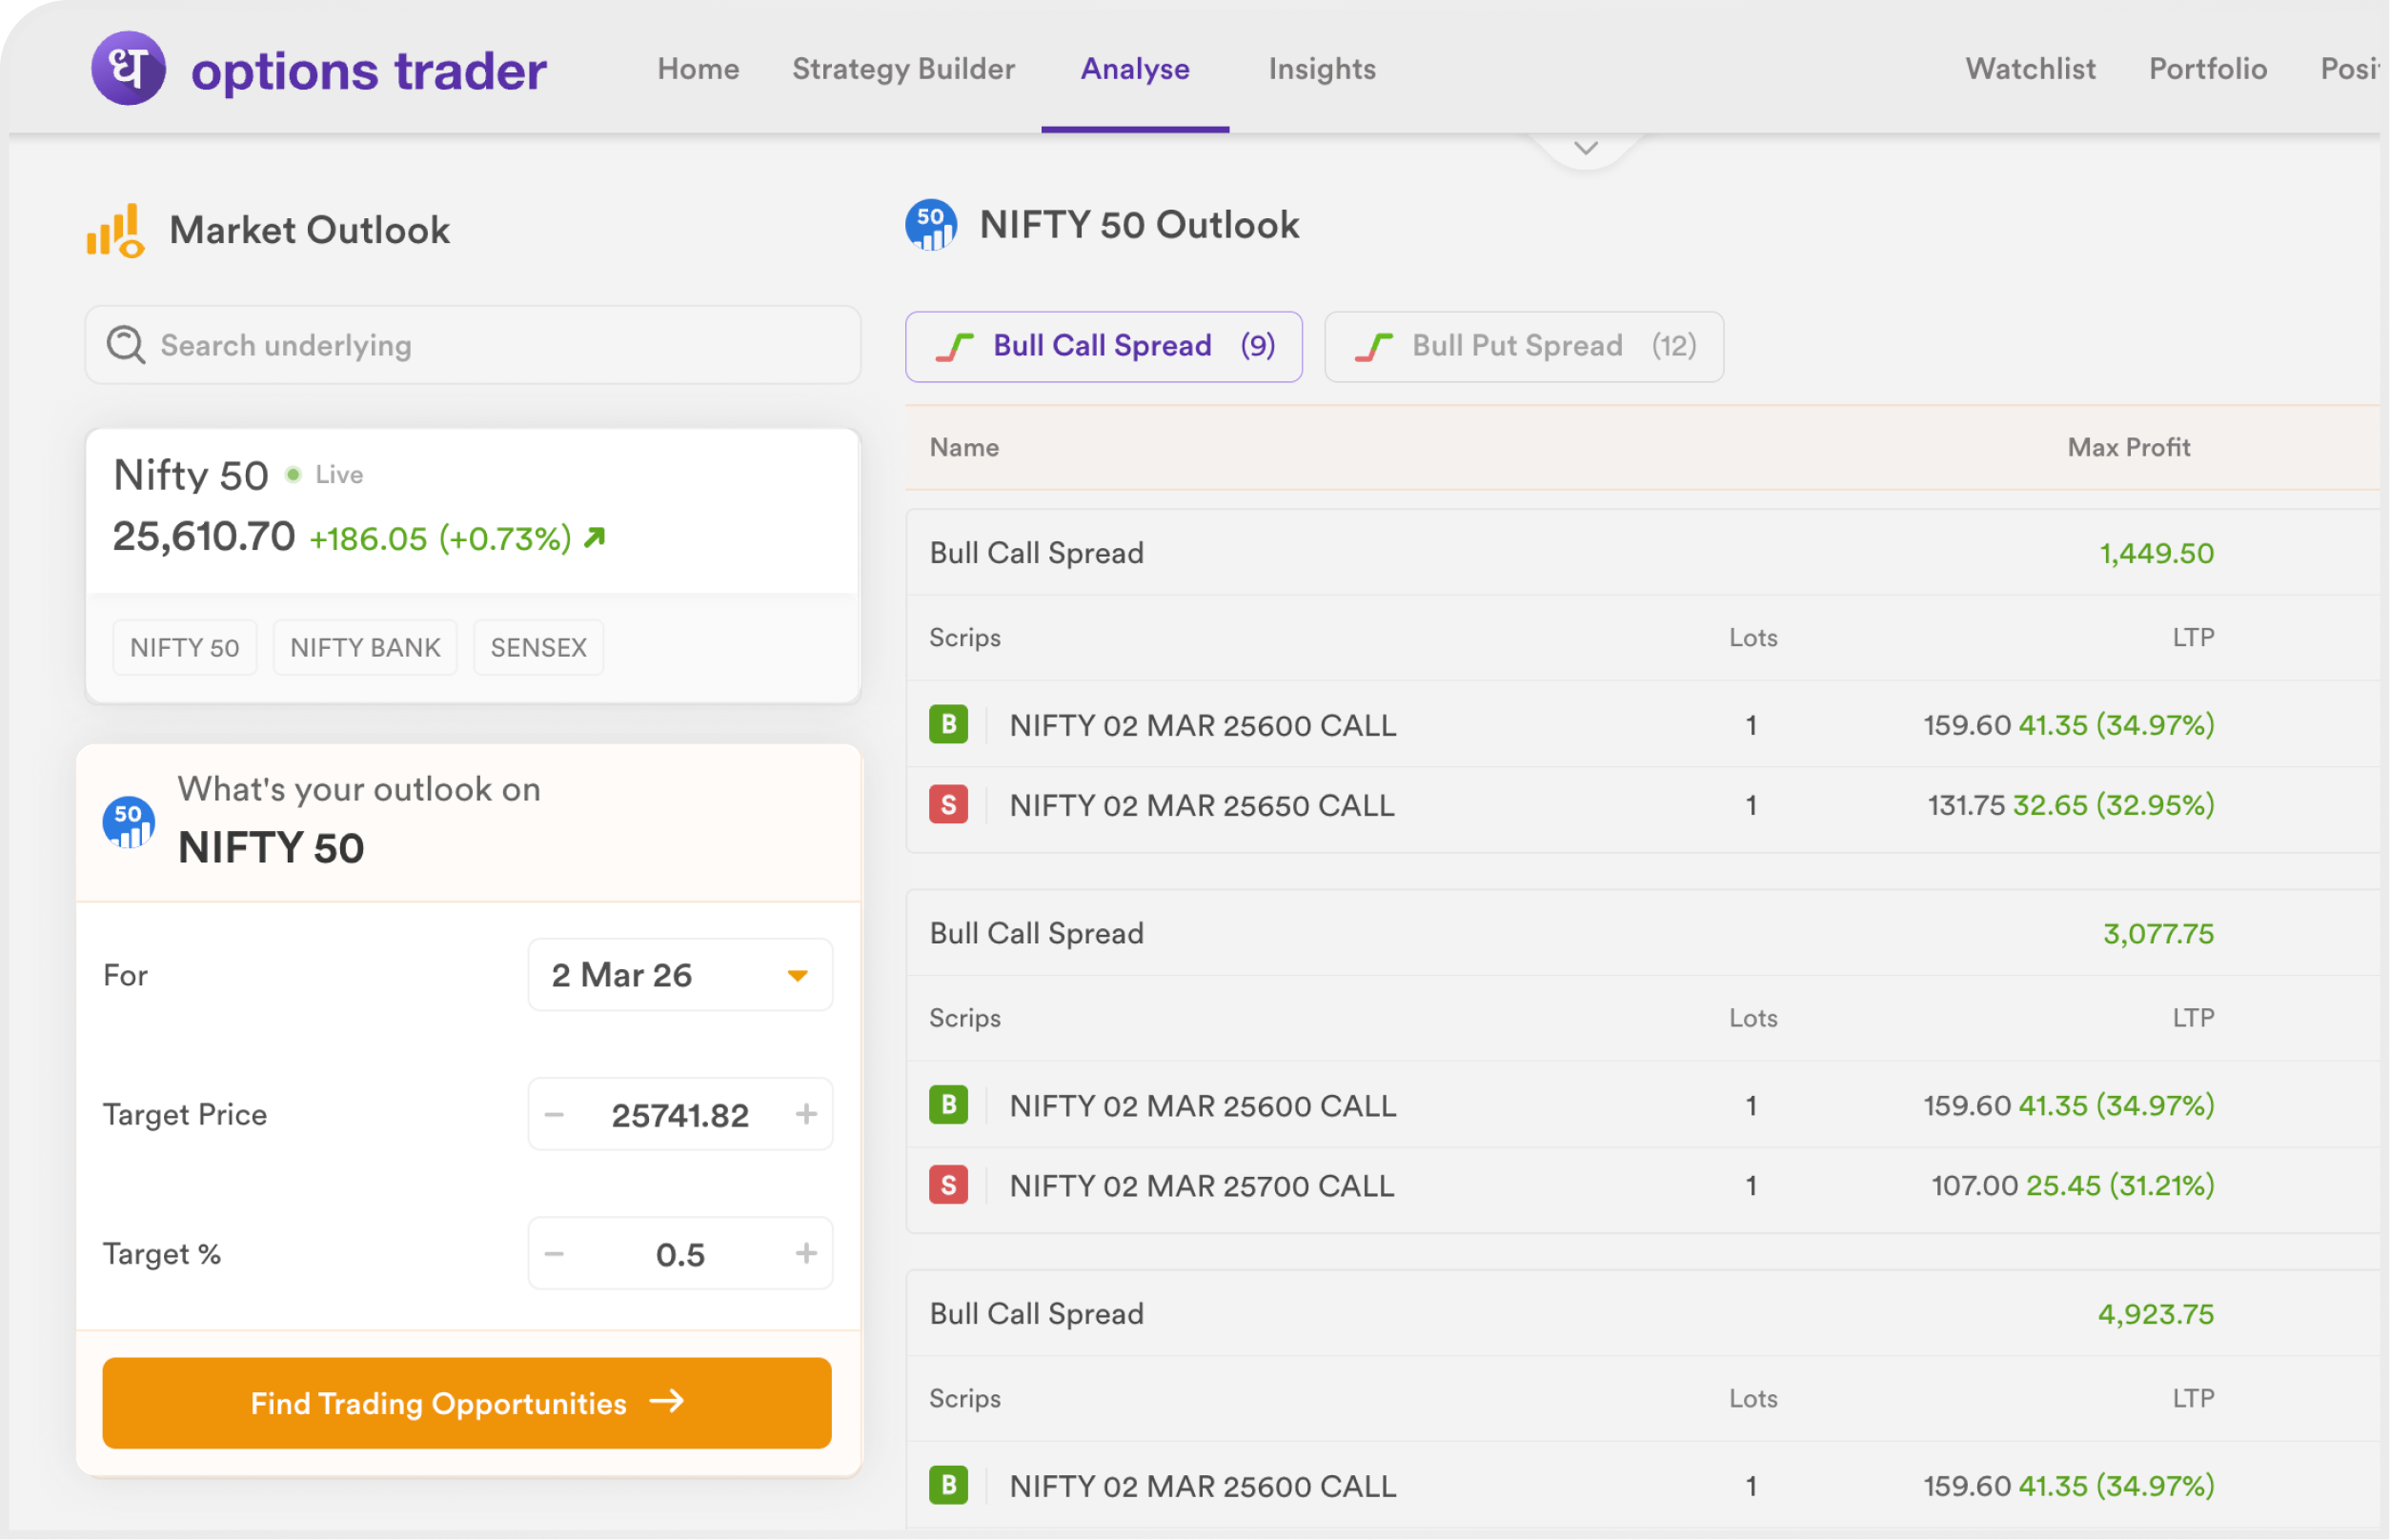Viewport: 2390px width, 1540px height.
Task: Click red S badge for 25650 CALL
Action: [948, 805]
